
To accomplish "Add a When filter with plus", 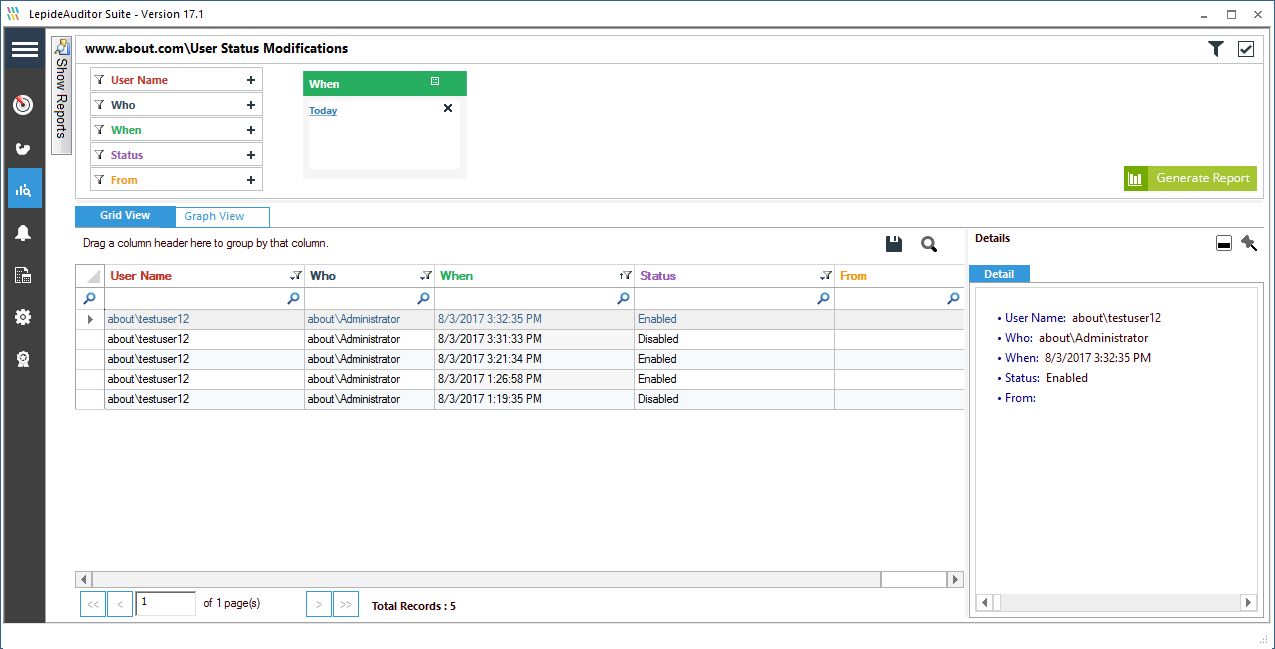I will 251,130.
